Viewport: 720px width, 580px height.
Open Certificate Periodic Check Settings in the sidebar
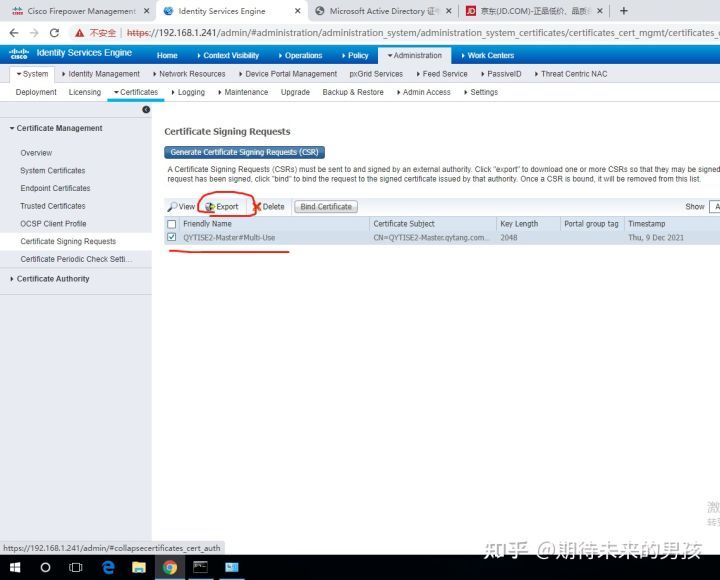(76, 259)
